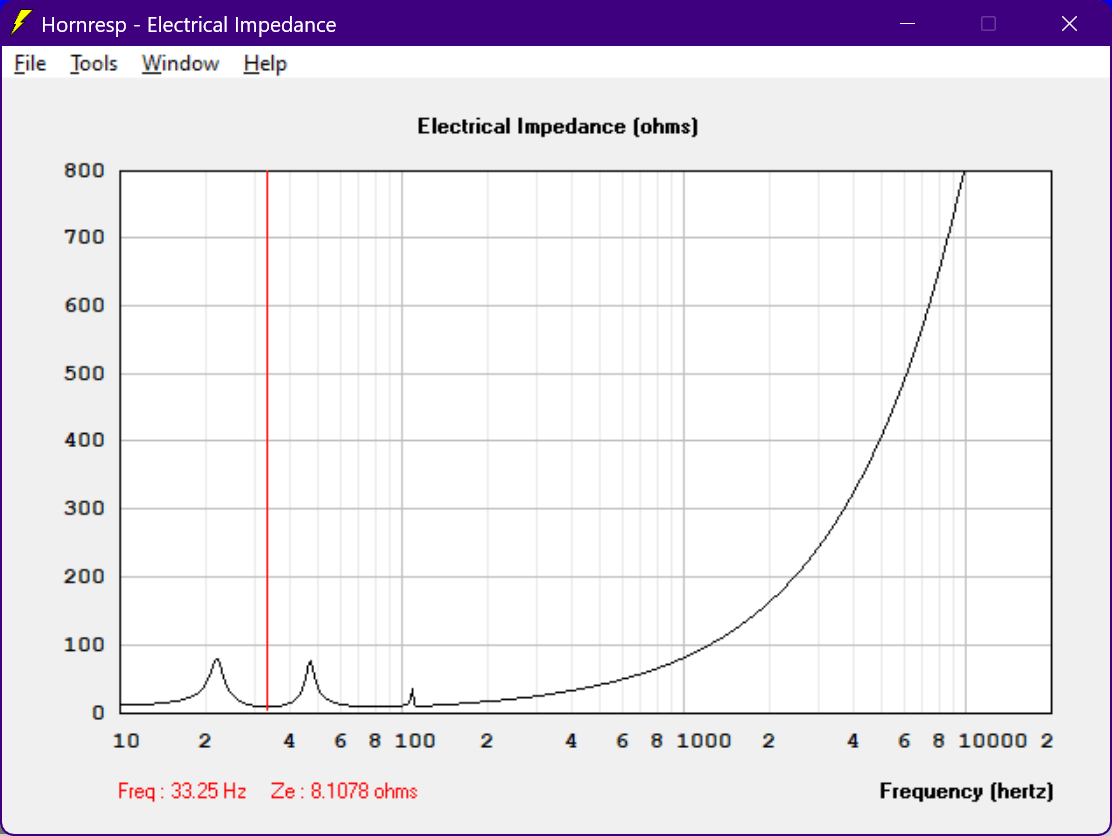Click the 'Frequency (hertz)' axis label
1112x836 pixels.
coord(966,791)
